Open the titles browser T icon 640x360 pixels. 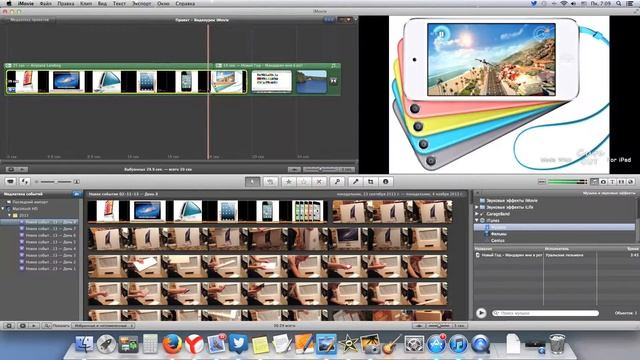(612, 182)
